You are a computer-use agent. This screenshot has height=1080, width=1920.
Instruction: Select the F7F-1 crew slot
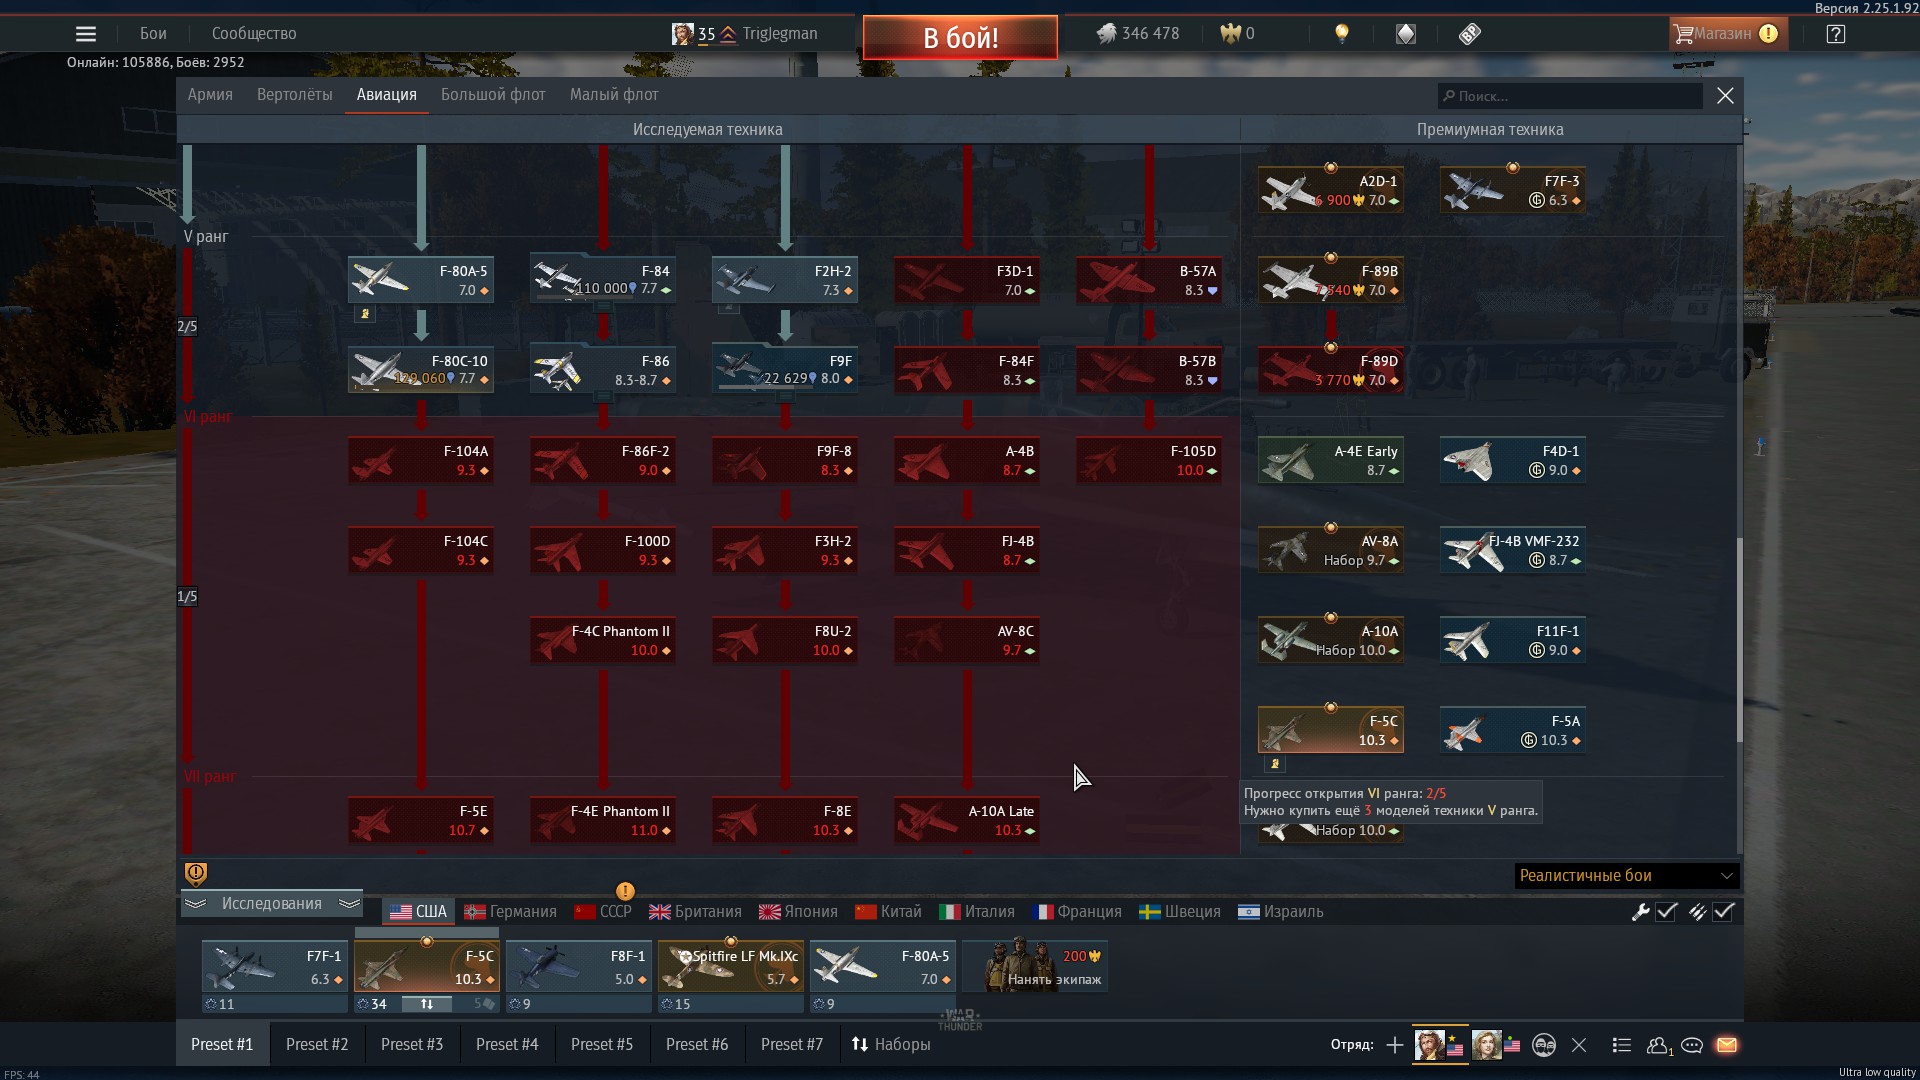pyautogui.click(x=275, y=966)
